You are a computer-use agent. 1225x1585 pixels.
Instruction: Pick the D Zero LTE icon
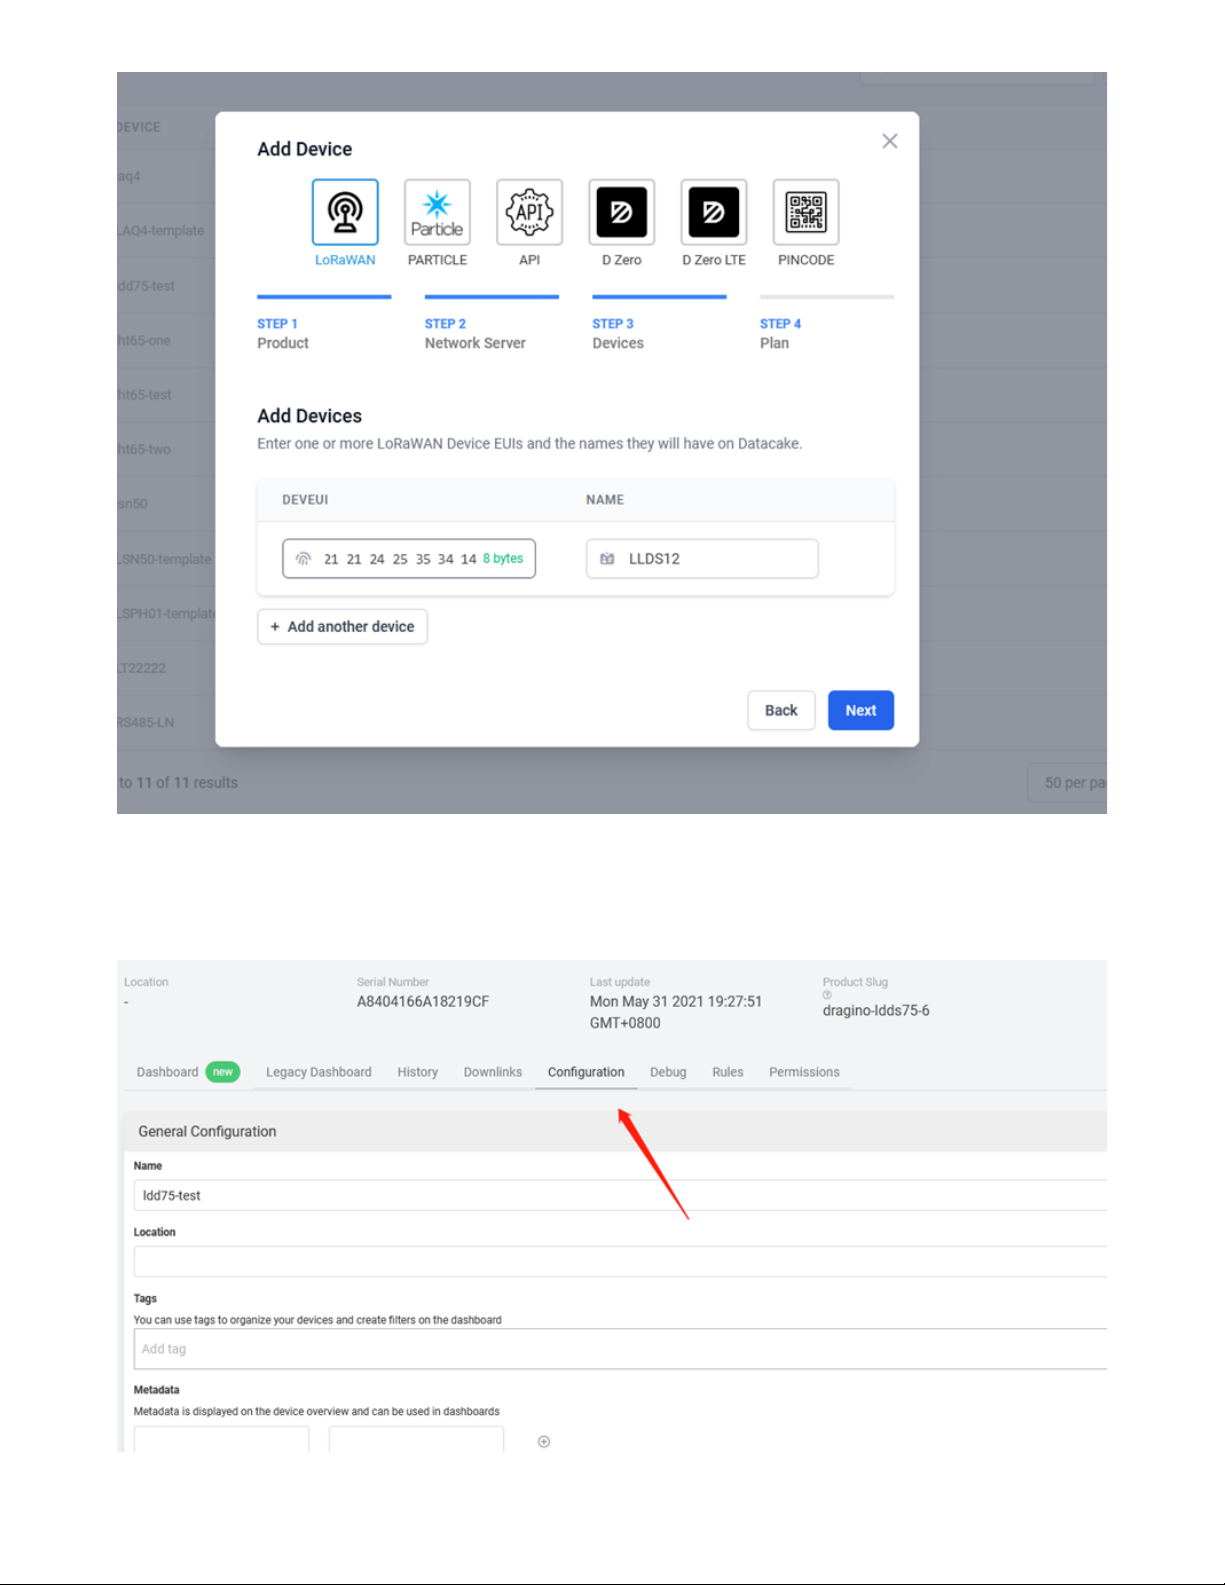click(713, 212)
